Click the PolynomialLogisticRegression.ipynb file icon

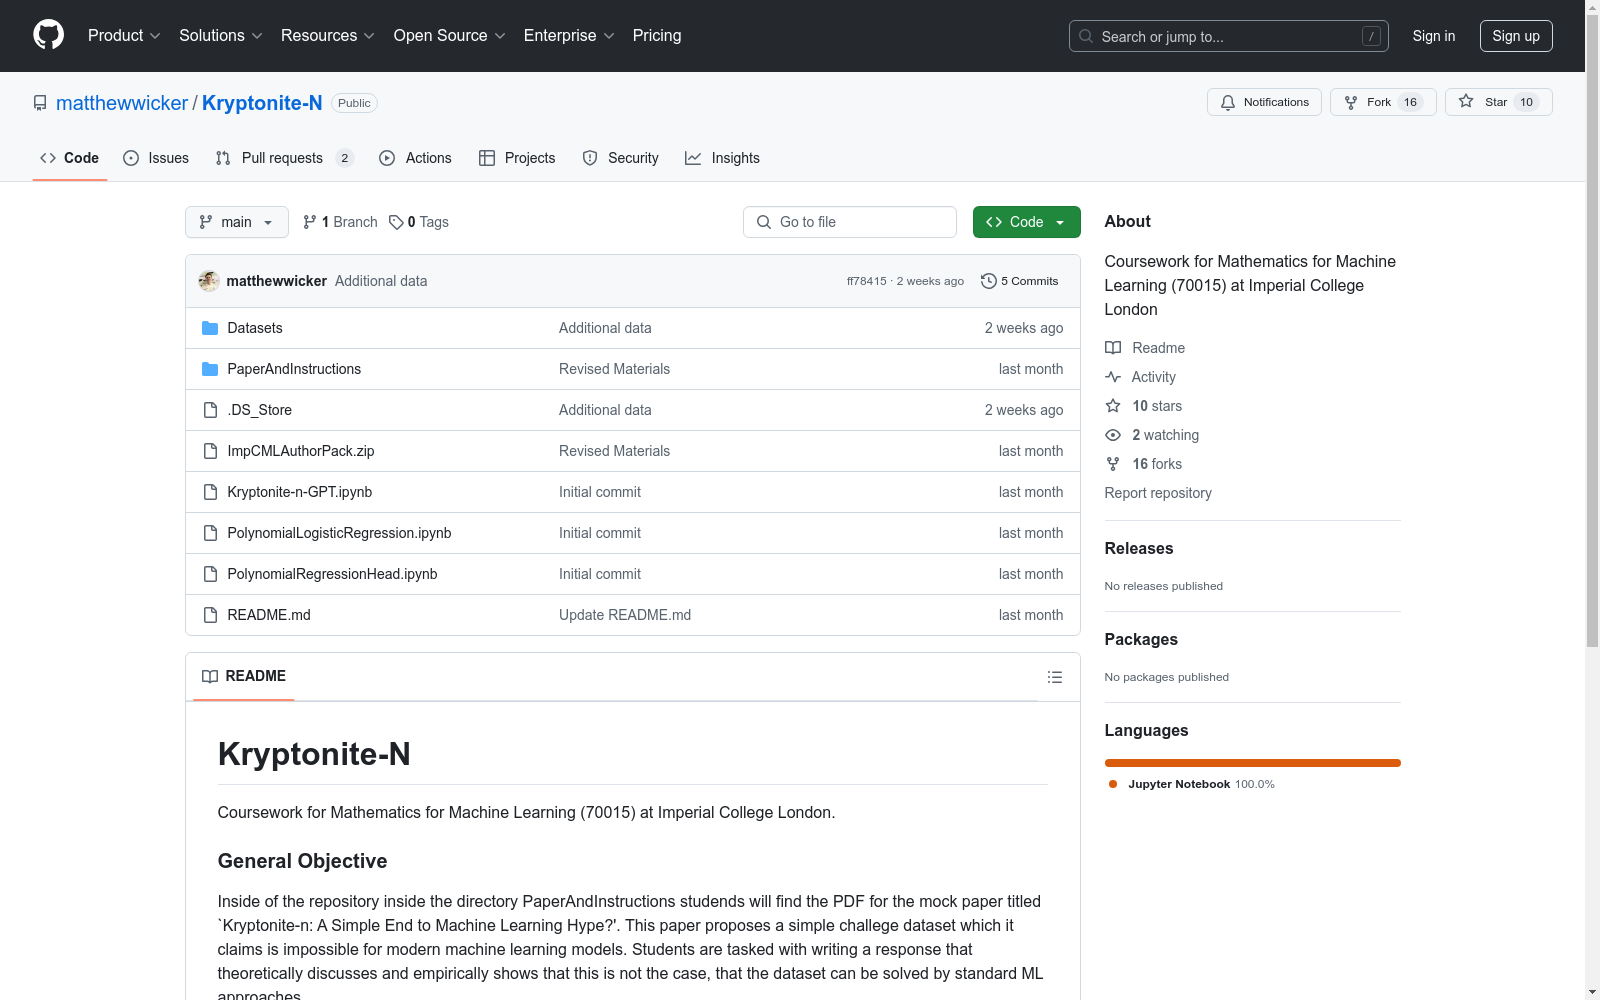[x=210, y=533]
